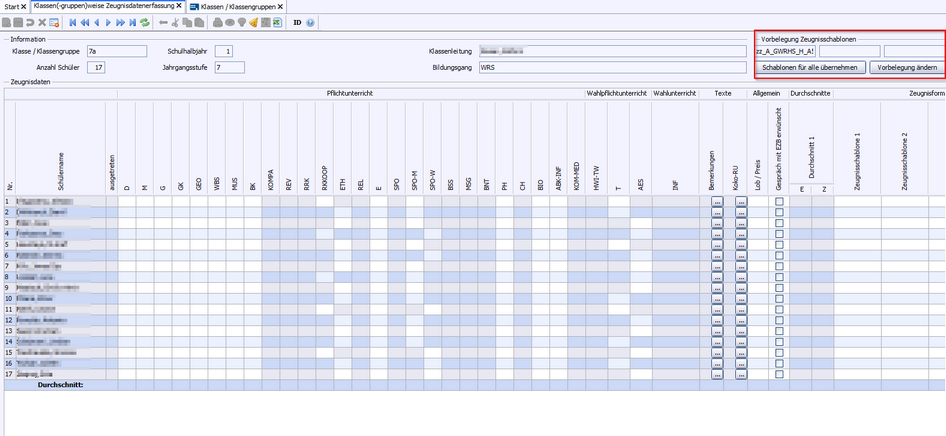Check 'Gespräch mit EZB erwünscht' for student 1
This screenshot has width=946, height=436.
coord(779,201)
